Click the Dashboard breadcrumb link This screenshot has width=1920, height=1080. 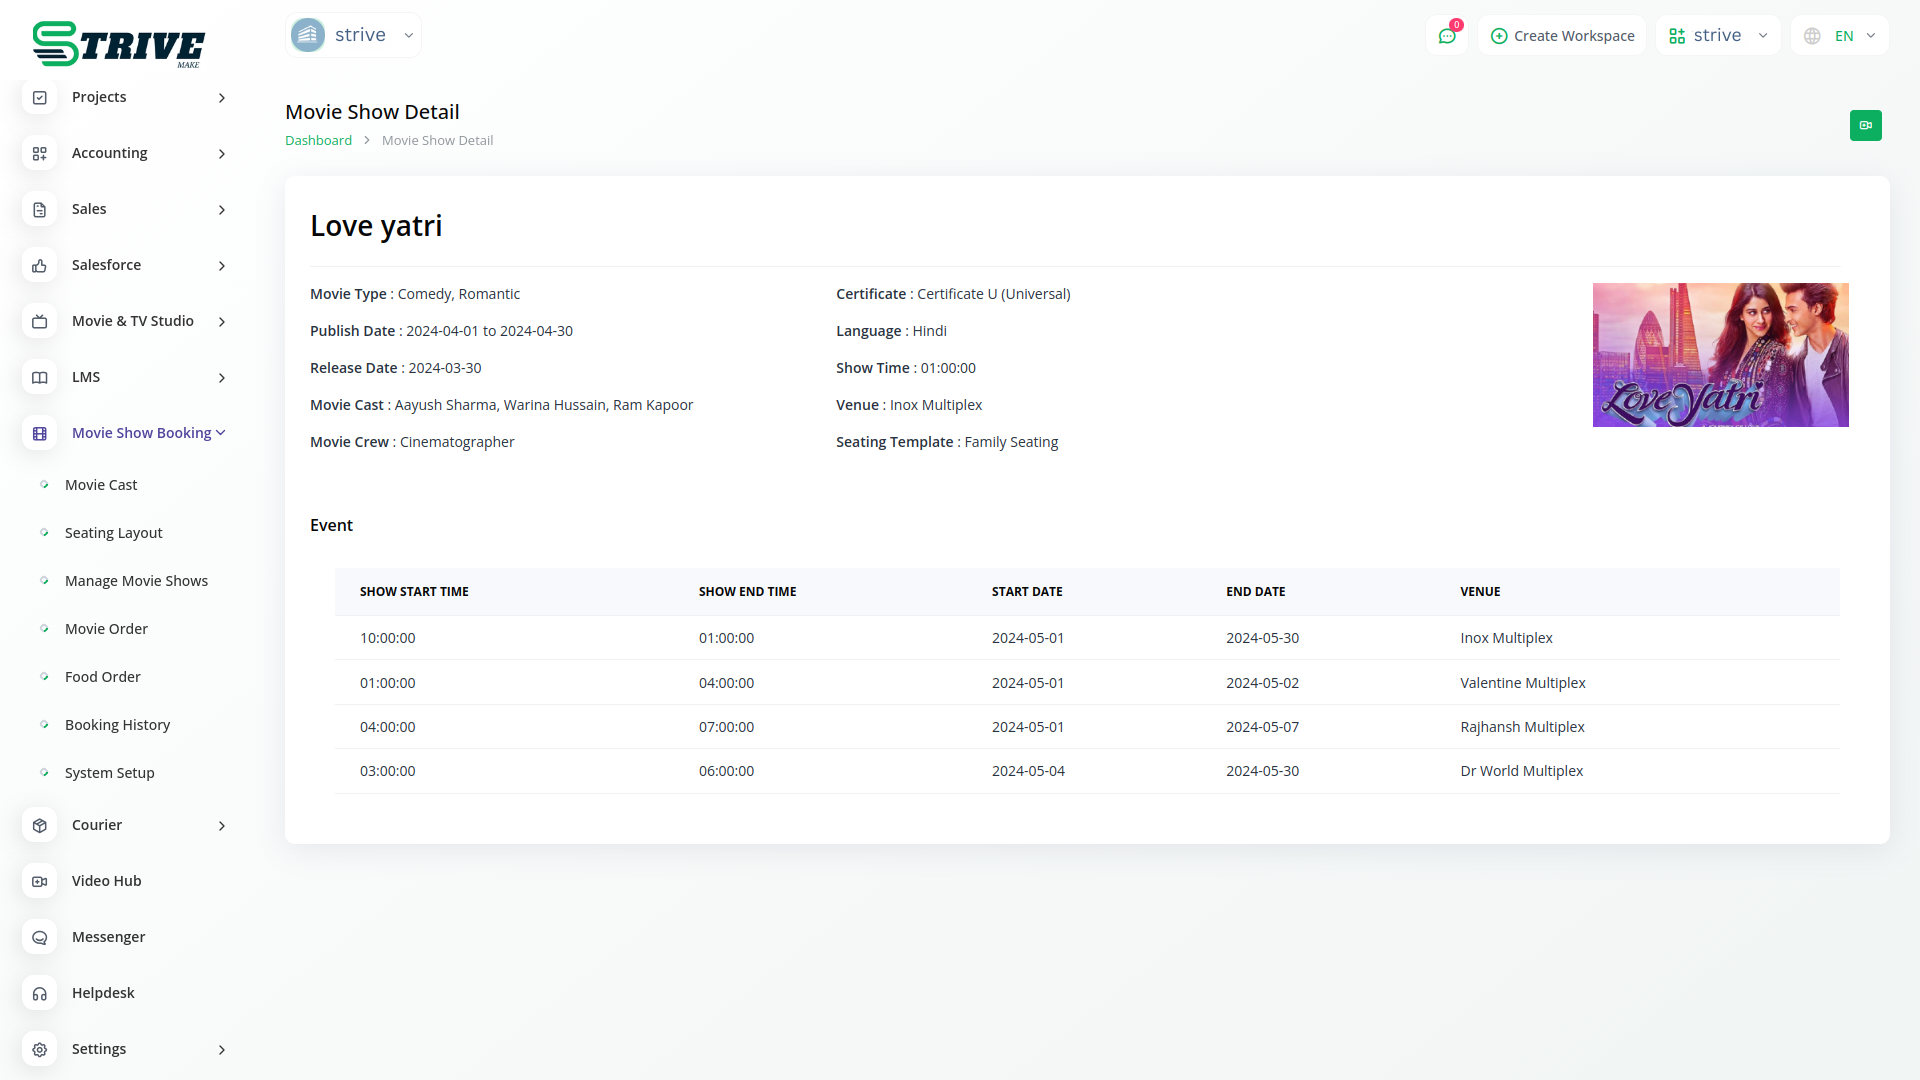[x=318, y=140]
